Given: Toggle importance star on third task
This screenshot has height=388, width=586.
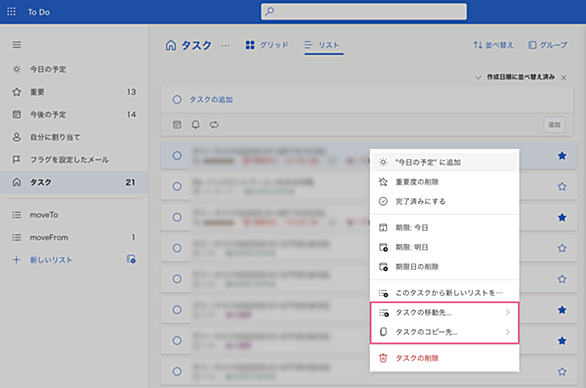Looking at the screenshot, I should pos(562,218).
